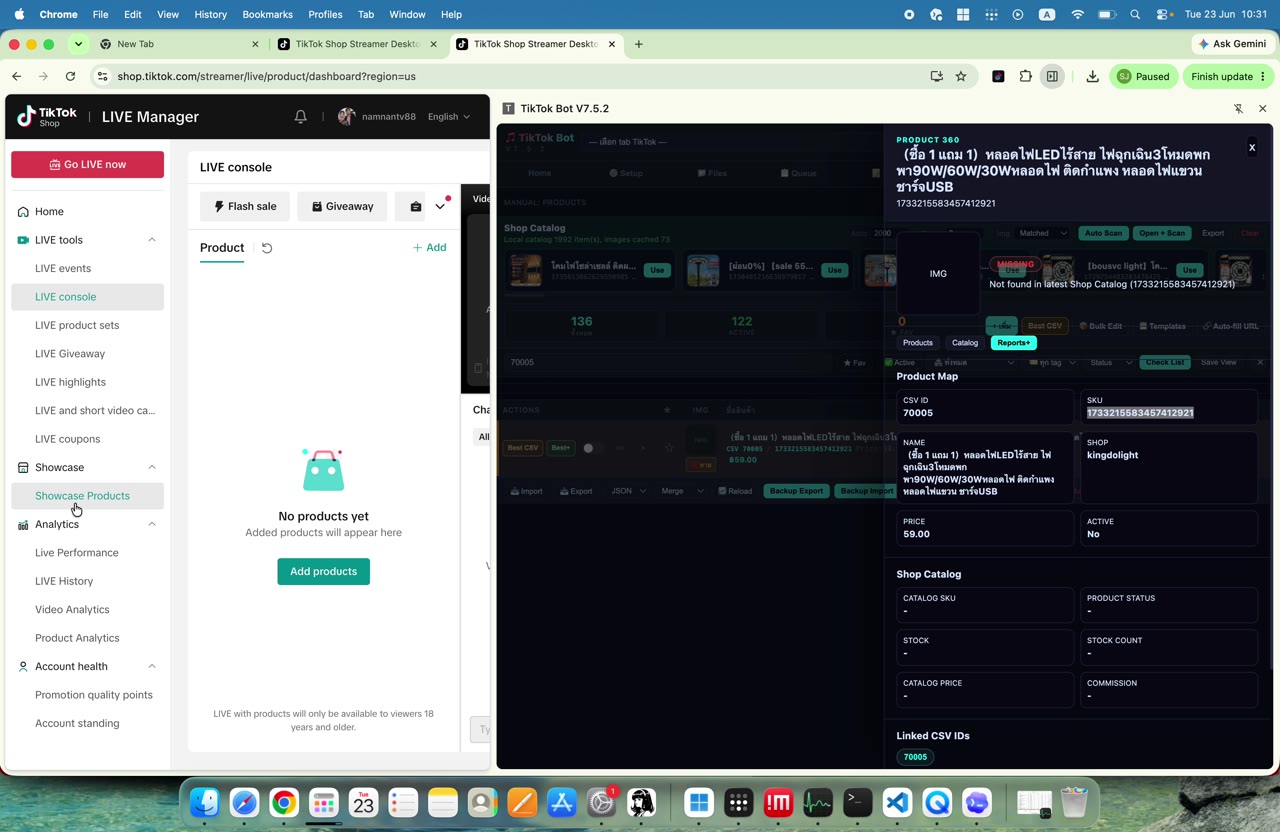The height and width of the screenshot is (832, 1280).
Task: Open the pinned colorful extension icon
Action: point(998,76)
